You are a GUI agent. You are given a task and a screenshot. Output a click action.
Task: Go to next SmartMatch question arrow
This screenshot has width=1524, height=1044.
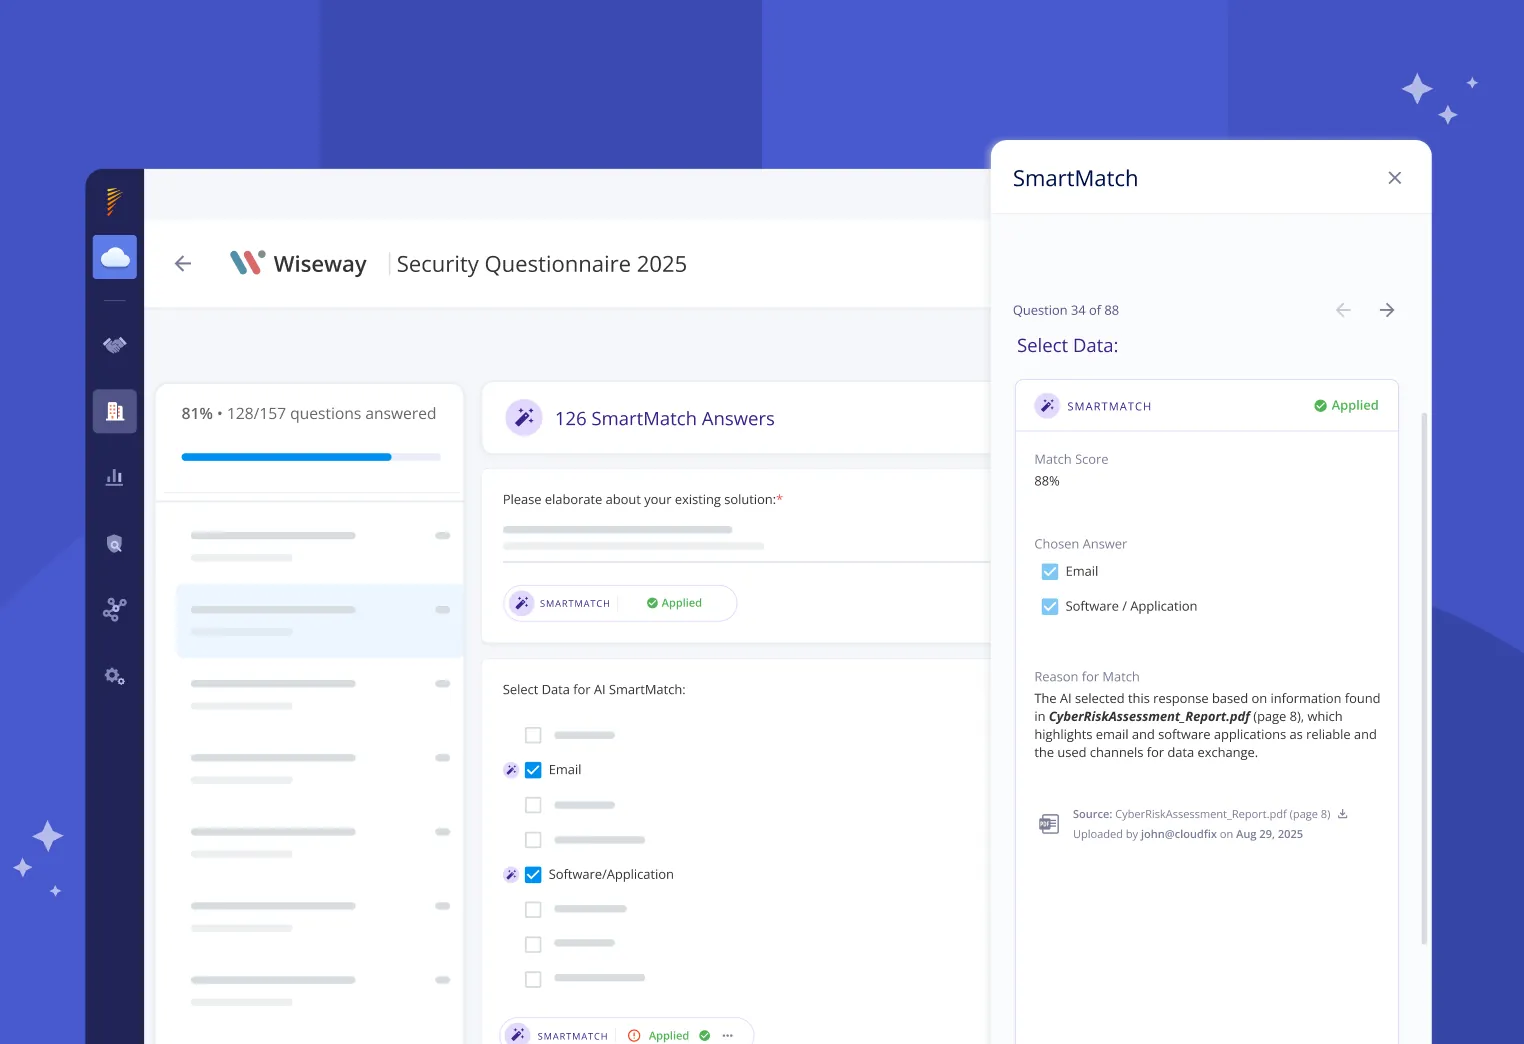[x=1387, y=310]
